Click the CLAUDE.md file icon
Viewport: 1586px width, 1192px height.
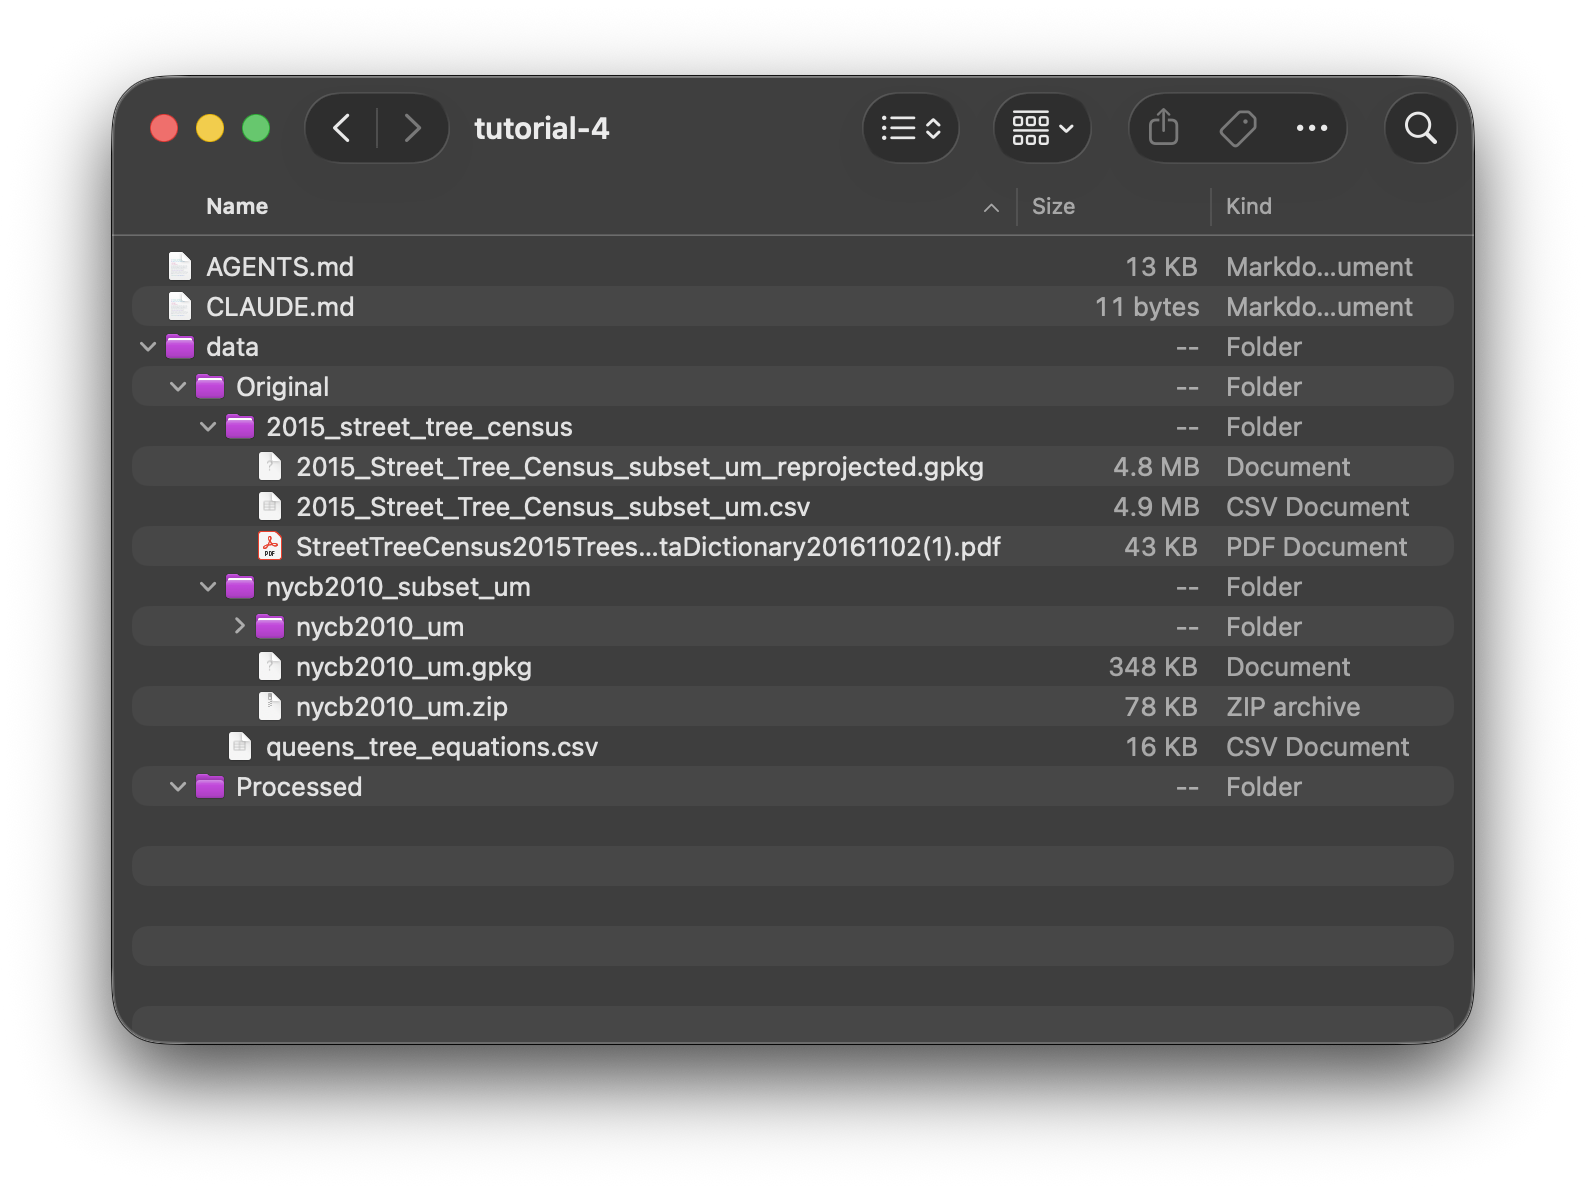point(180,306)
